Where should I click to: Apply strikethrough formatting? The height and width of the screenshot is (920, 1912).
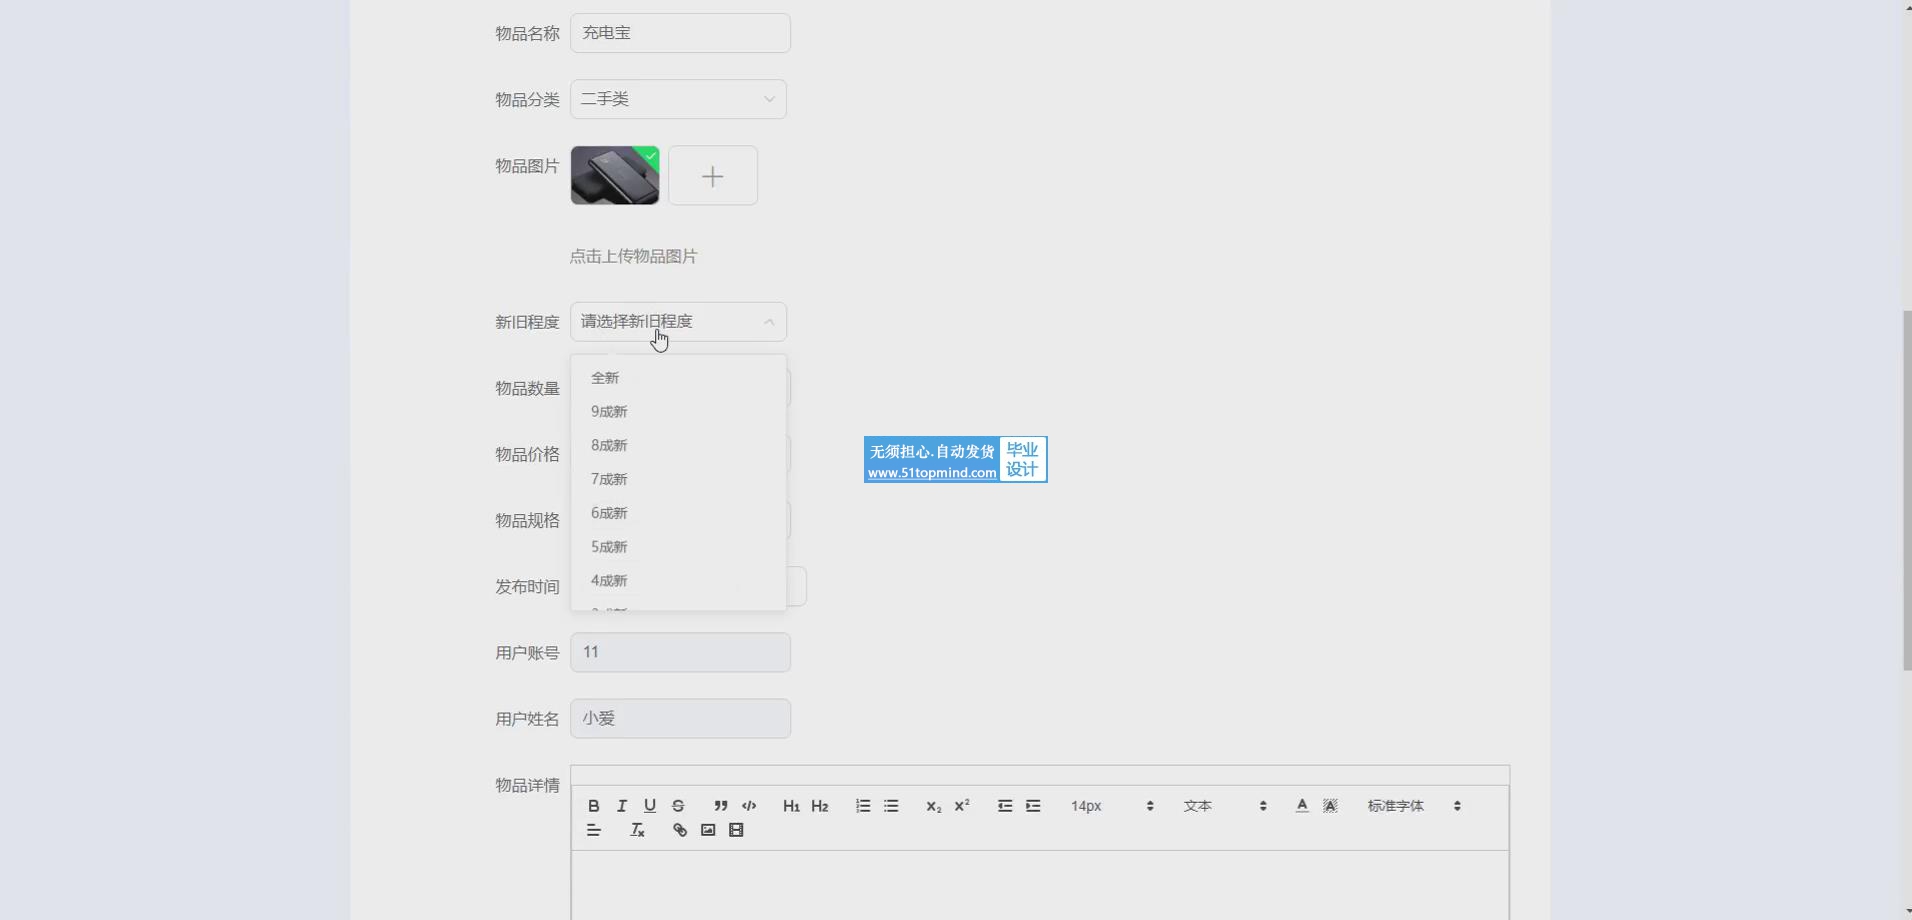pyautogui.click(x=678, y=806)
